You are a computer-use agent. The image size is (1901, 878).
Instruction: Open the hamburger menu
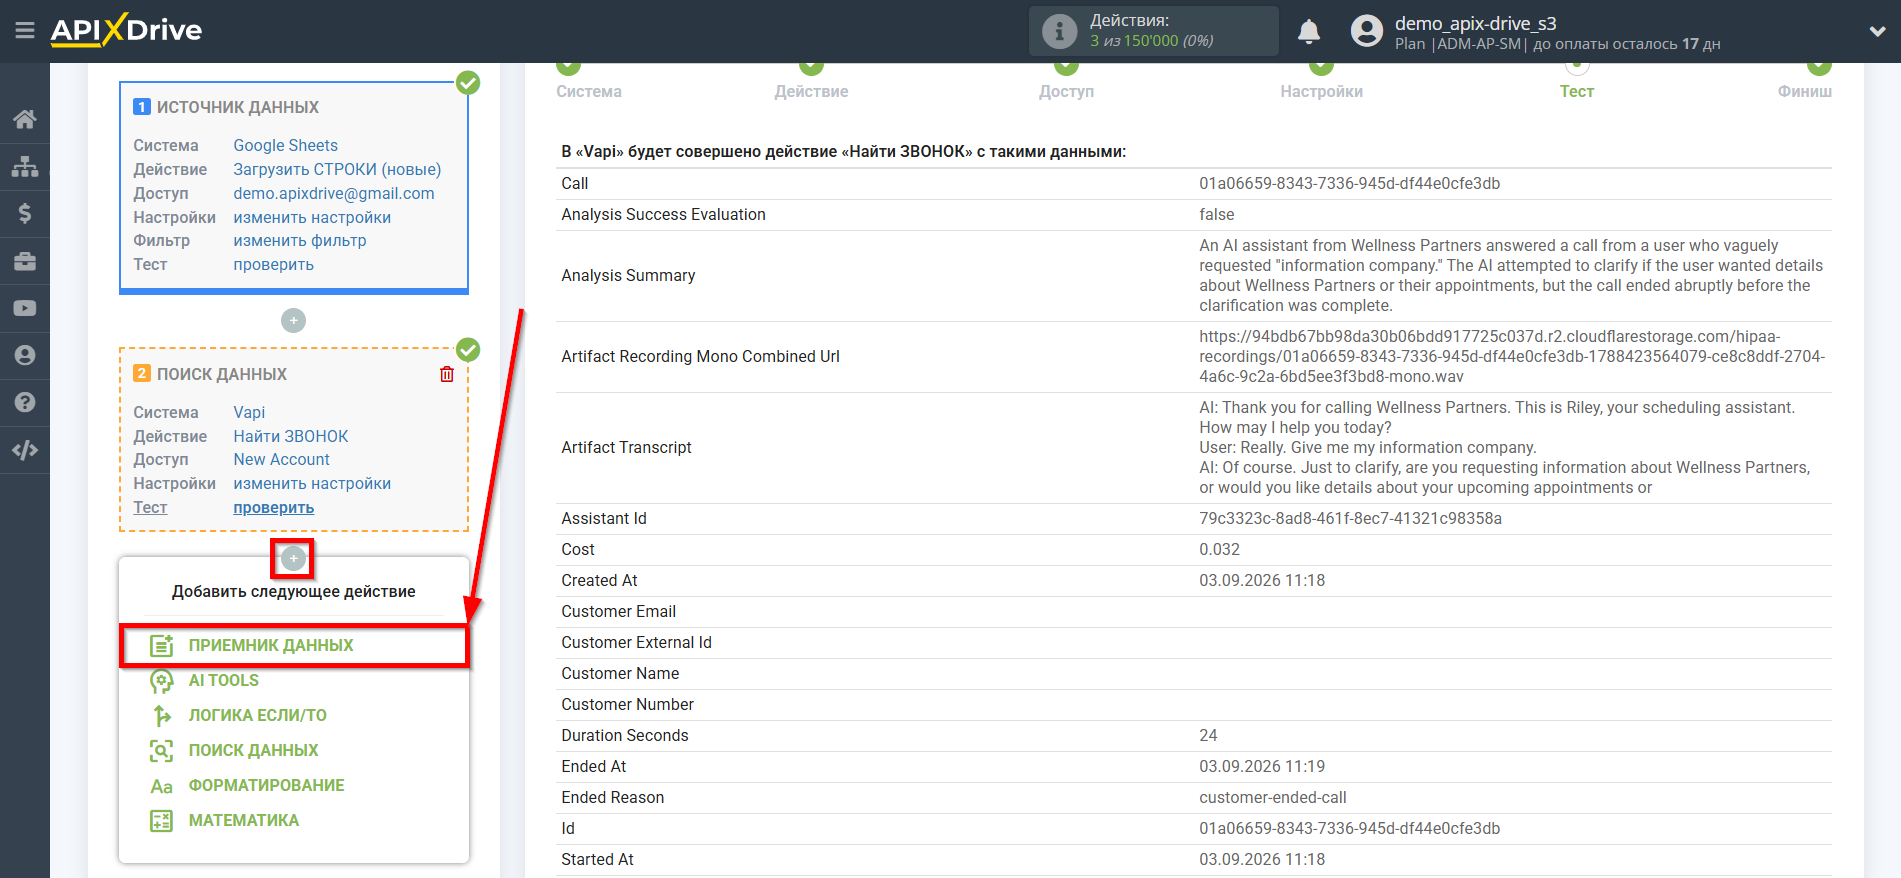tap(25, 31)
